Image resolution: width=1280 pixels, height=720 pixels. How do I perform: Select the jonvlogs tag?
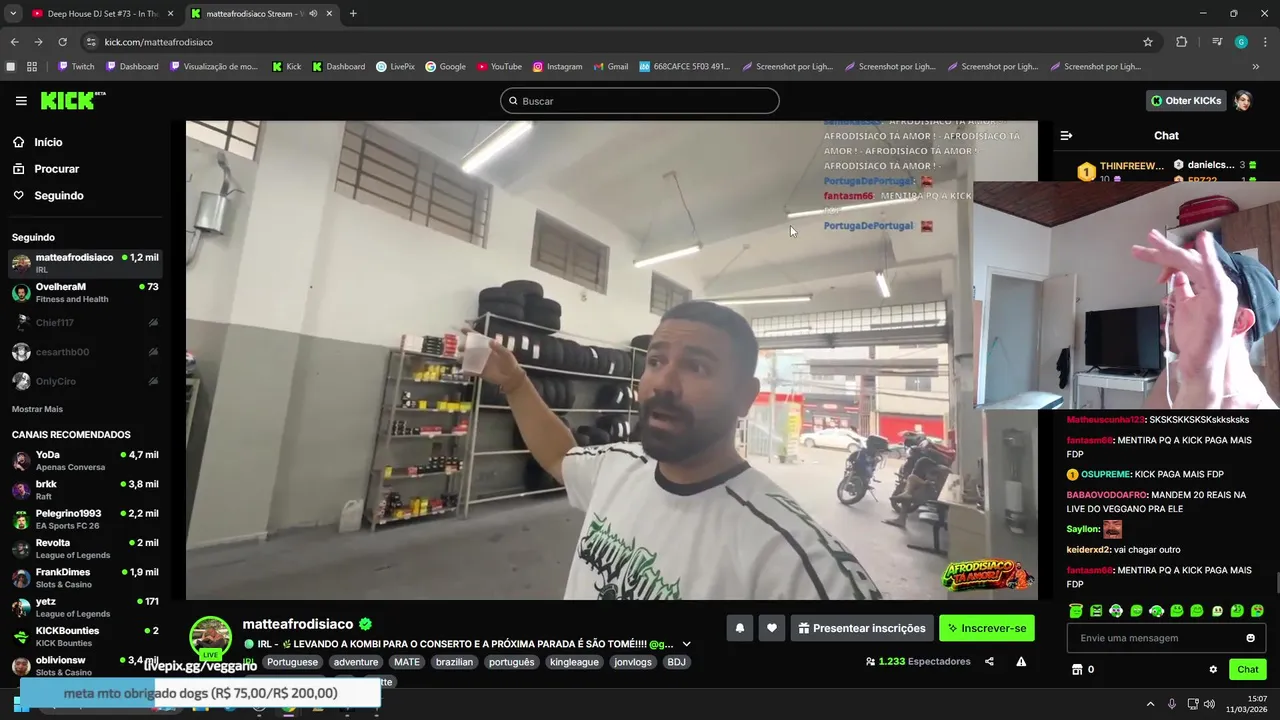point(633,662)
